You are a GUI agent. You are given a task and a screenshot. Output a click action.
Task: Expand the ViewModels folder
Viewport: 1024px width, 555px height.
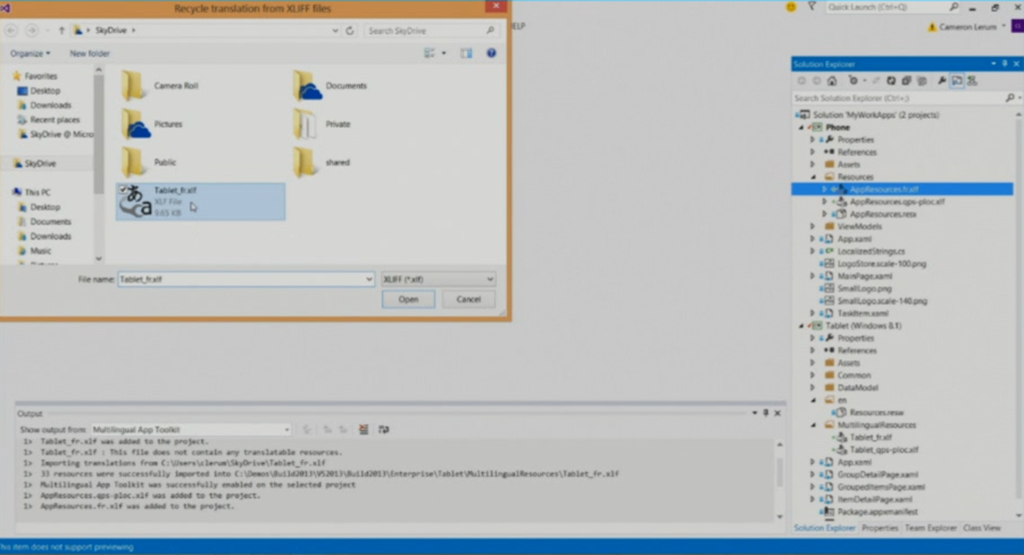click(x=814, y=227)
